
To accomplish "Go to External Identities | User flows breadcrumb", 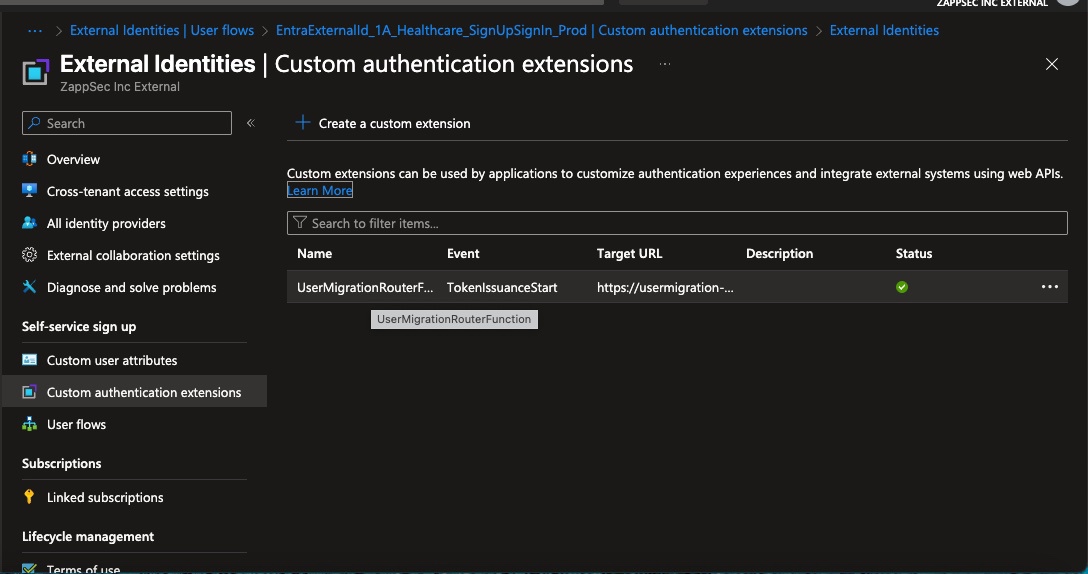I will (x=162, y=31).
